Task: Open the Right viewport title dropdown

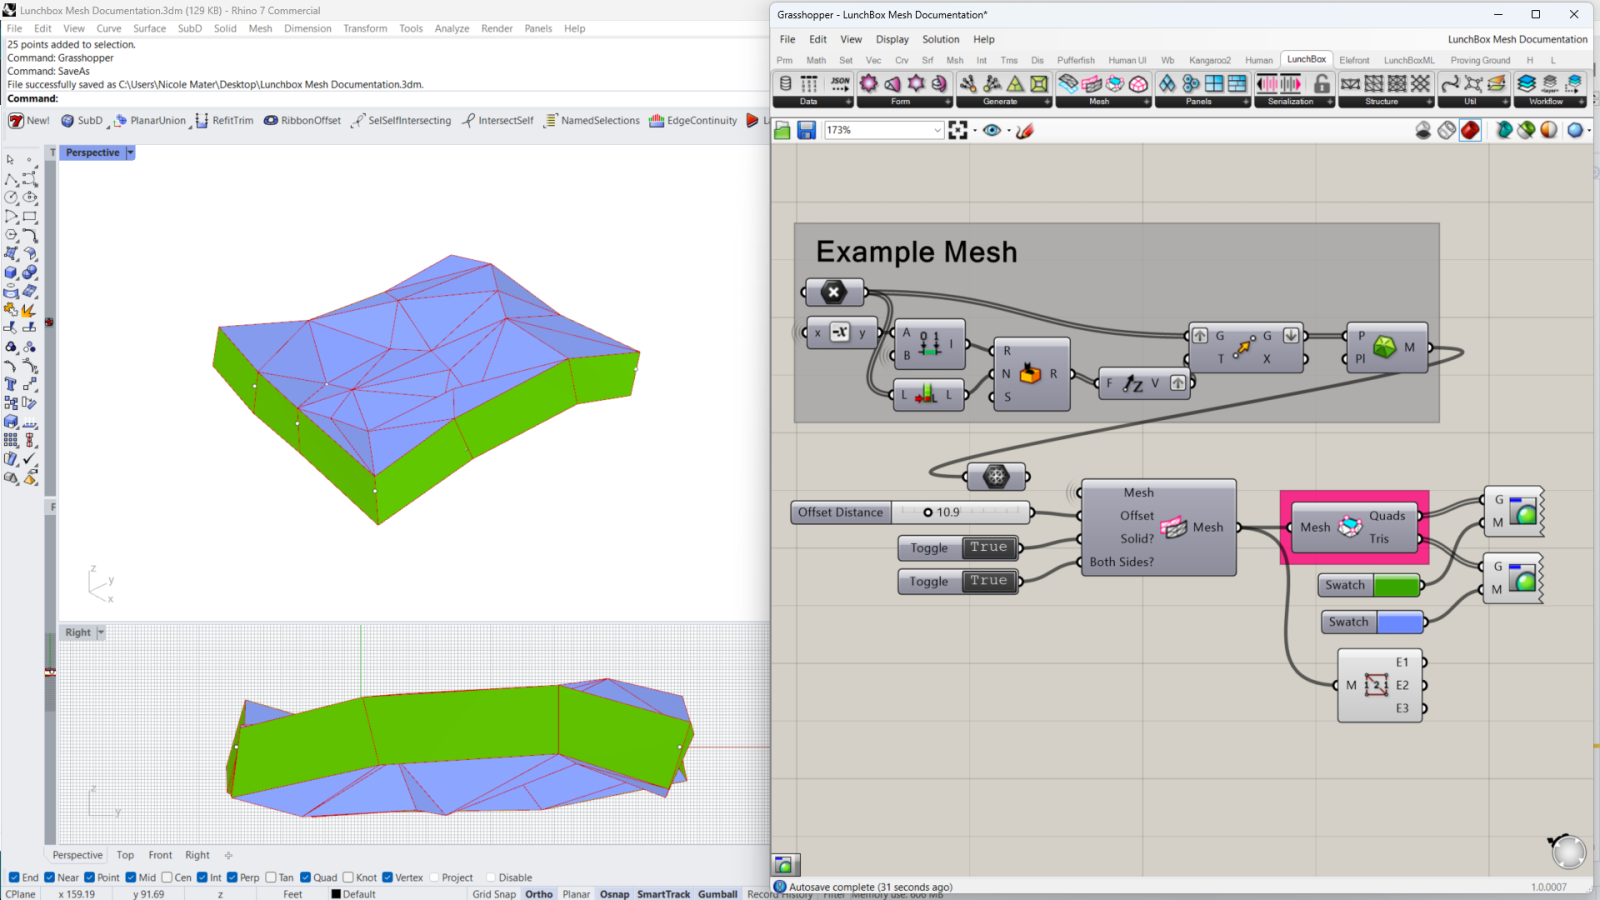Action: pos(98,632)
